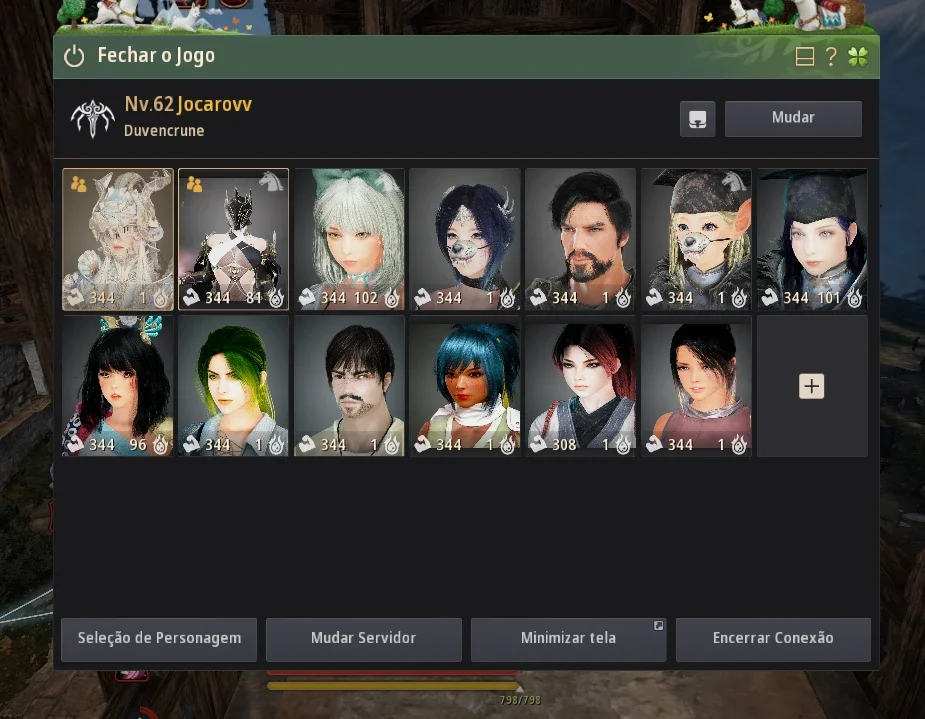Select the dark-blue-haired character wearing animal mask
925x719 pixels.
point(465,239)
